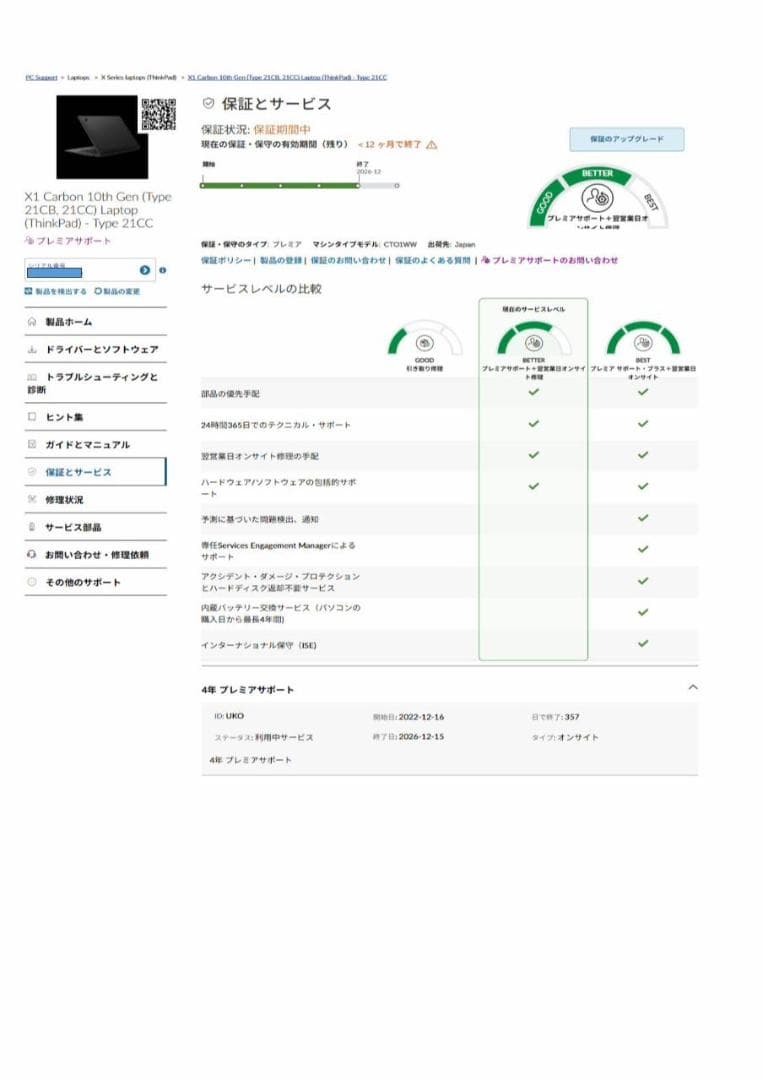Open その他のサポート in sidebar

coord(96,582)
